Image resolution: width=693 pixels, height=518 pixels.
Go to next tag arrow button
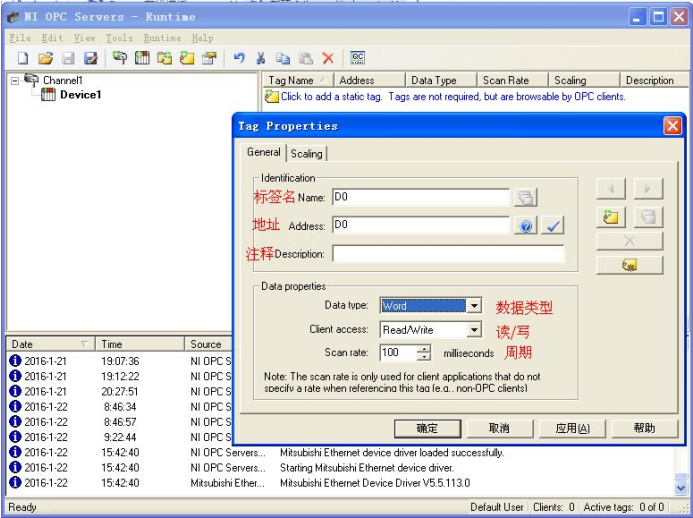(648, 189)
